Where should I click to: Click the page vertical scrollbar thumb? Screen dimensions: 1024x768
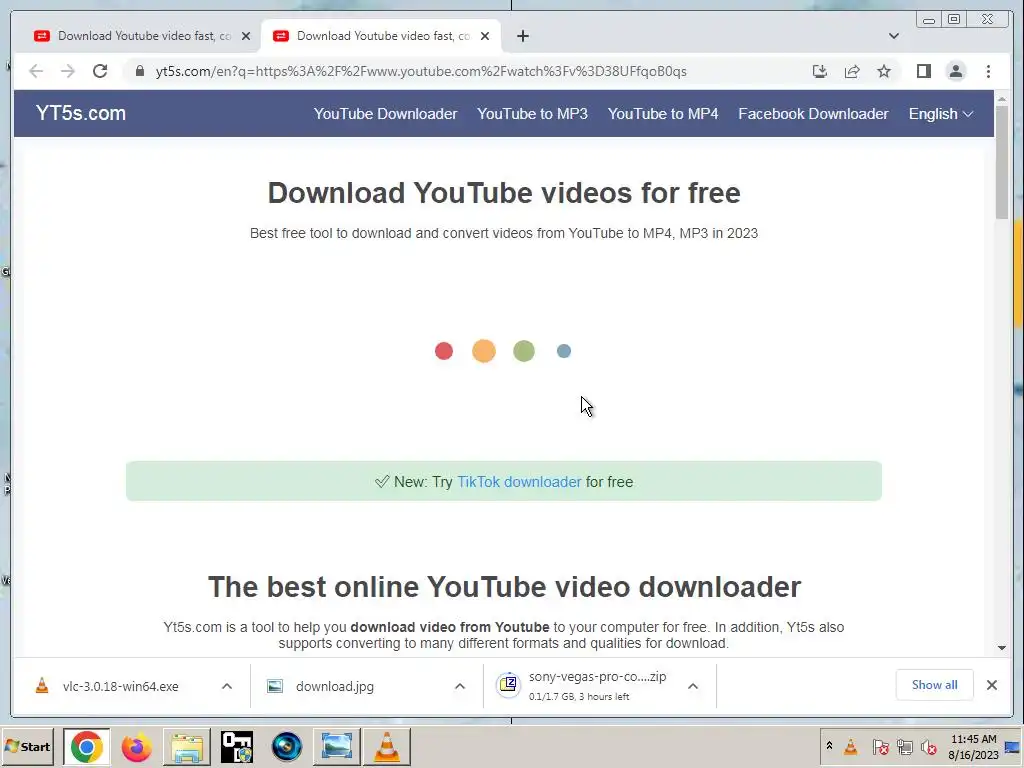1002,162
